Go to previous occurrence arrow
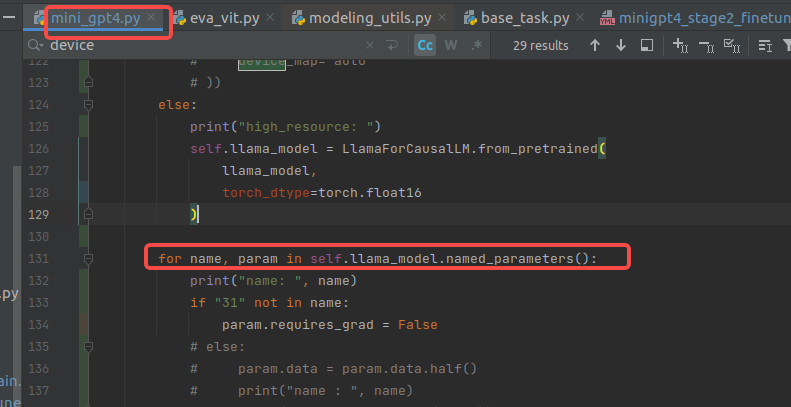 tap(595, 45)
